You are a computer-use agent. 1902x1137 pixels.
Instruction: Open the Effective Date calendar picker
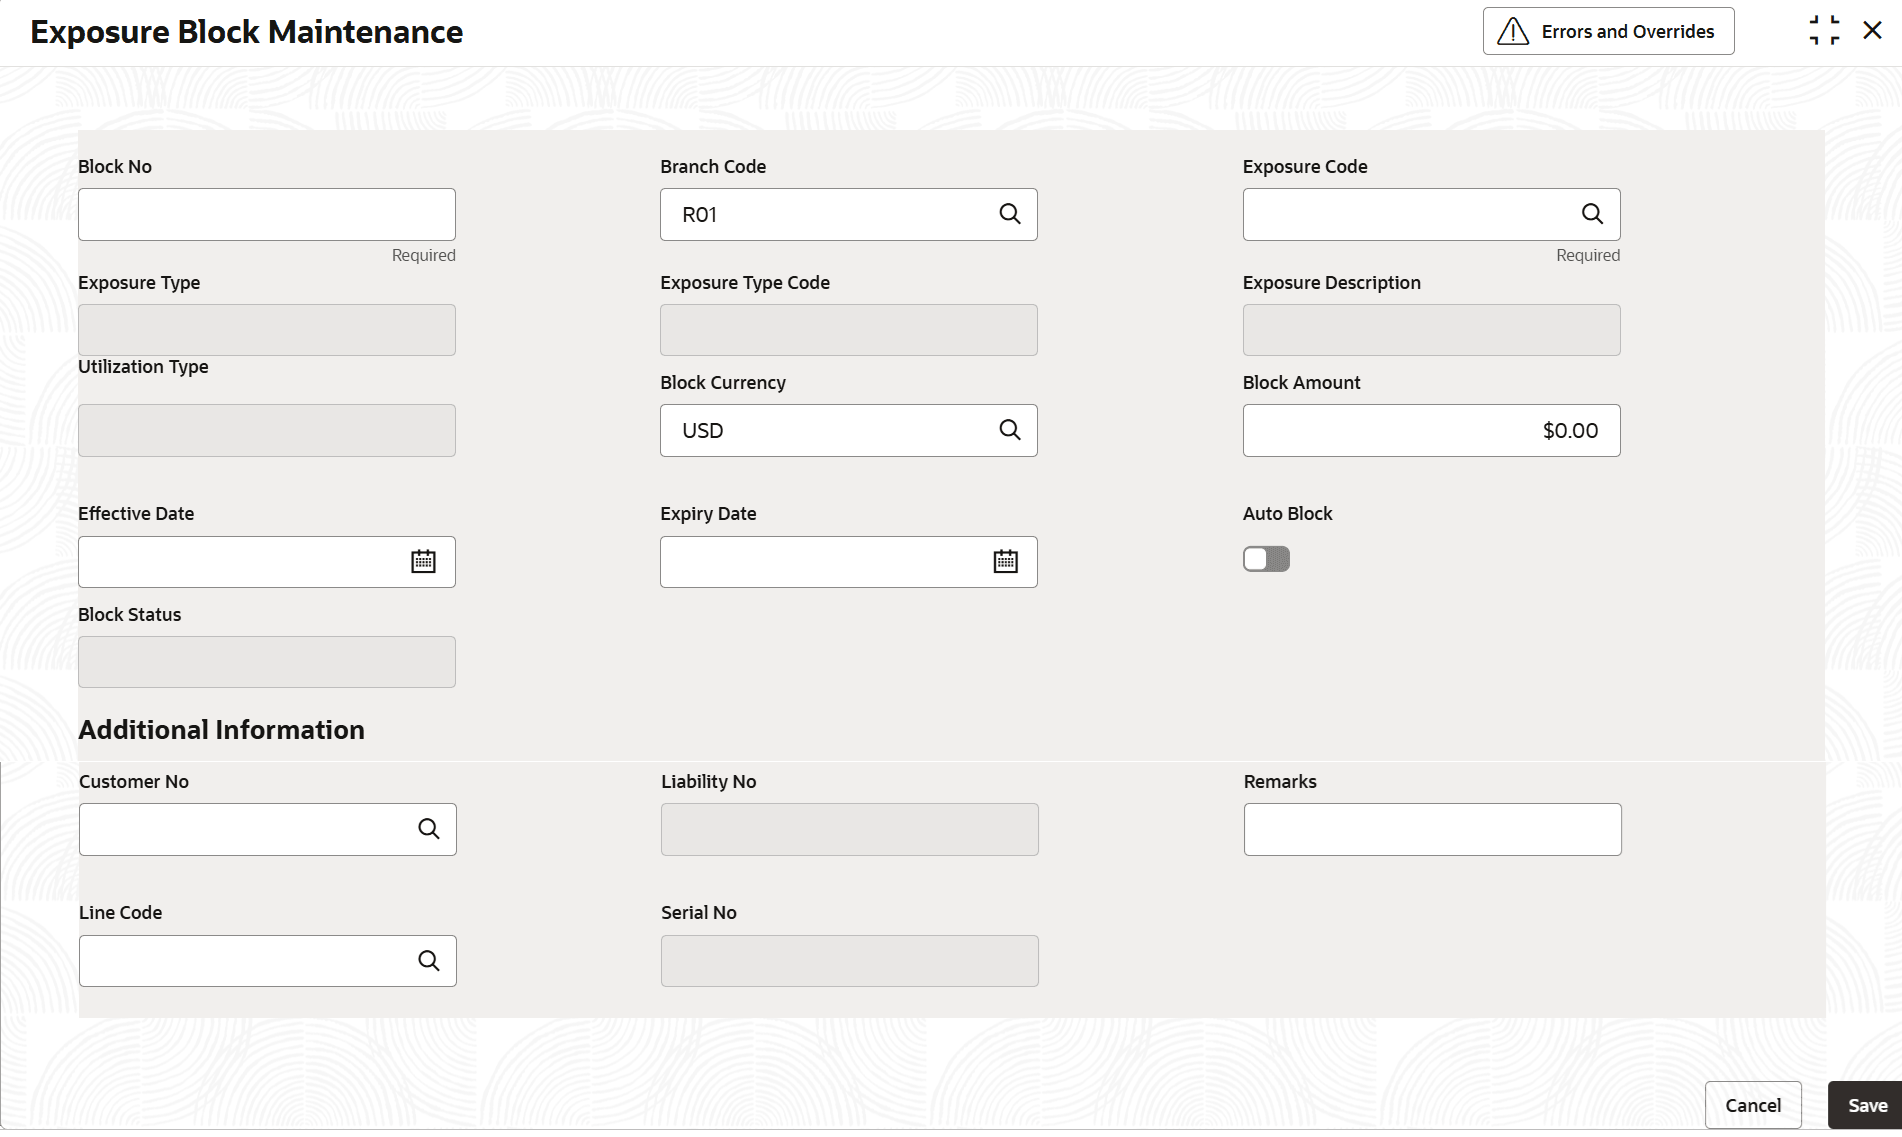tap(423, 562)
